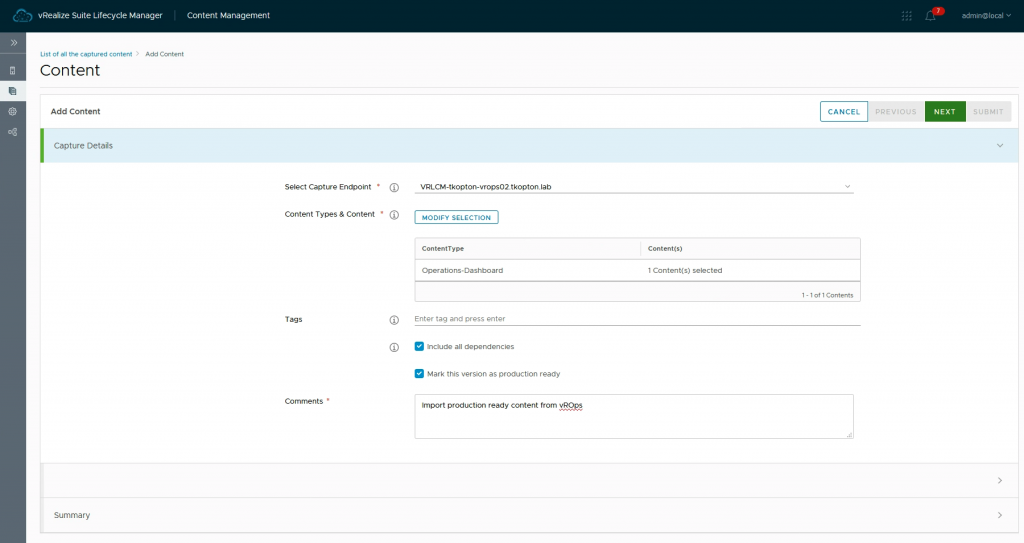Click the green NEXT button
This screenshot has width=1024, height=543.
[x=945, y=112]
